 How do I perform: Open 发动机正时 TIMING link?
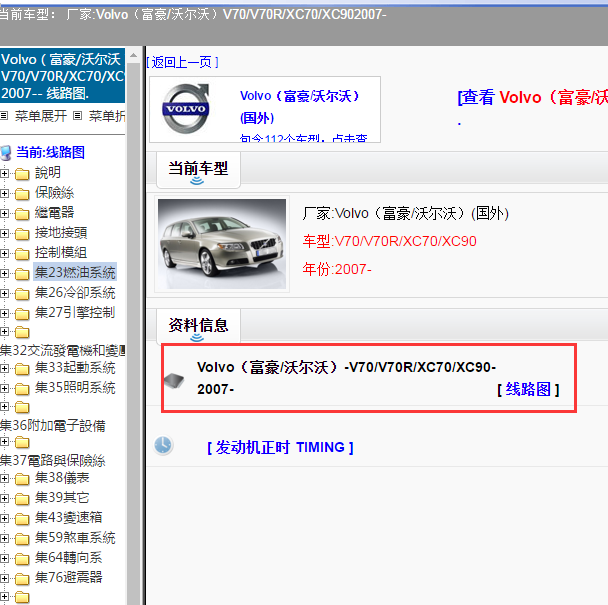(x=280, y=448)
